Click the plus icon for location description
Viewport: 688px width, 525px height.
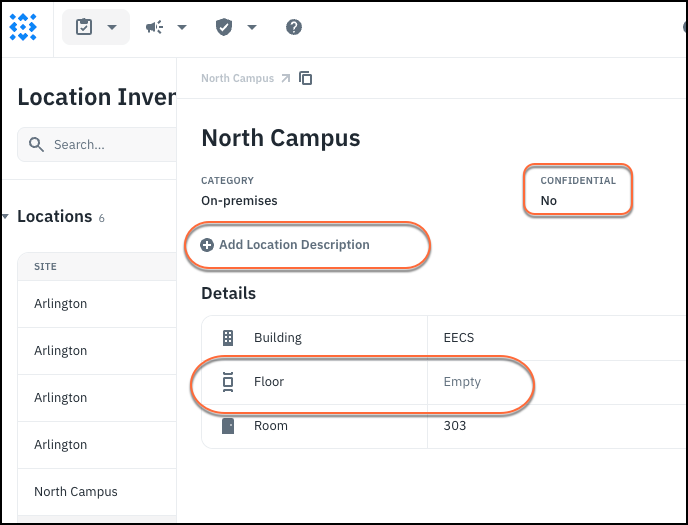(207, 245)
